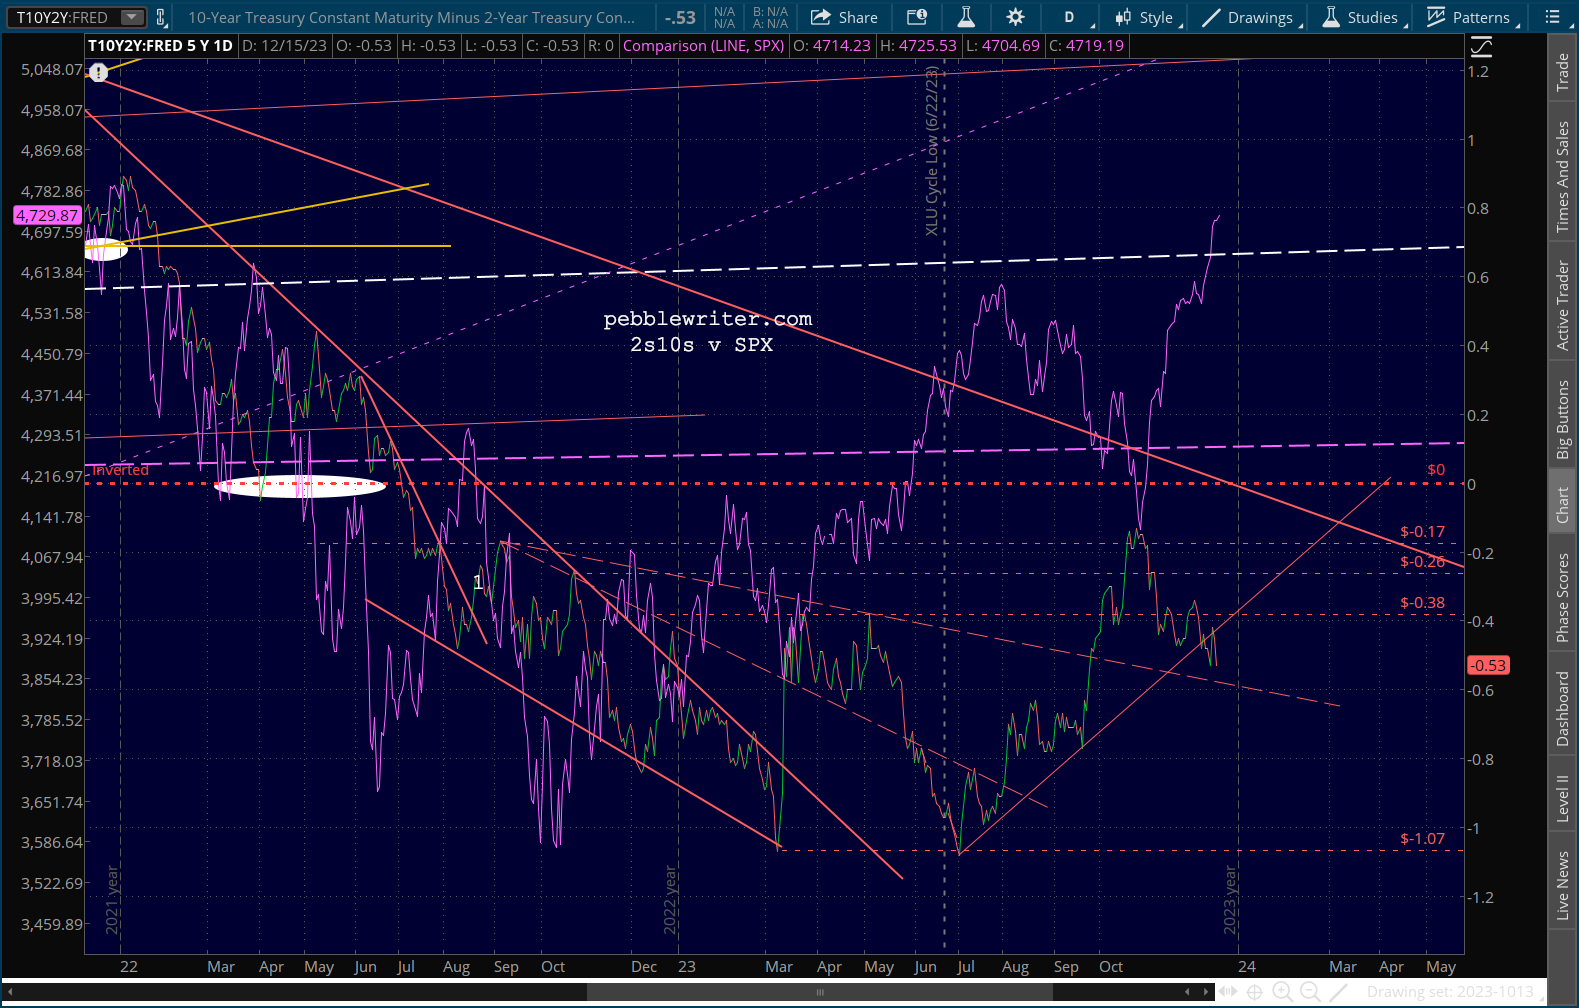Click the flask icon beside the gear
This screenshot has width=1579, height=1008.
point(966,17)
